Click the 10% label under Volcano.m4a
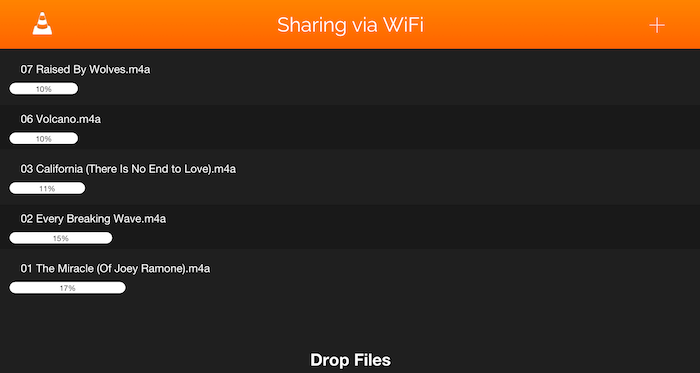Viewport: 700px width, 373px height. coord(44,139)
